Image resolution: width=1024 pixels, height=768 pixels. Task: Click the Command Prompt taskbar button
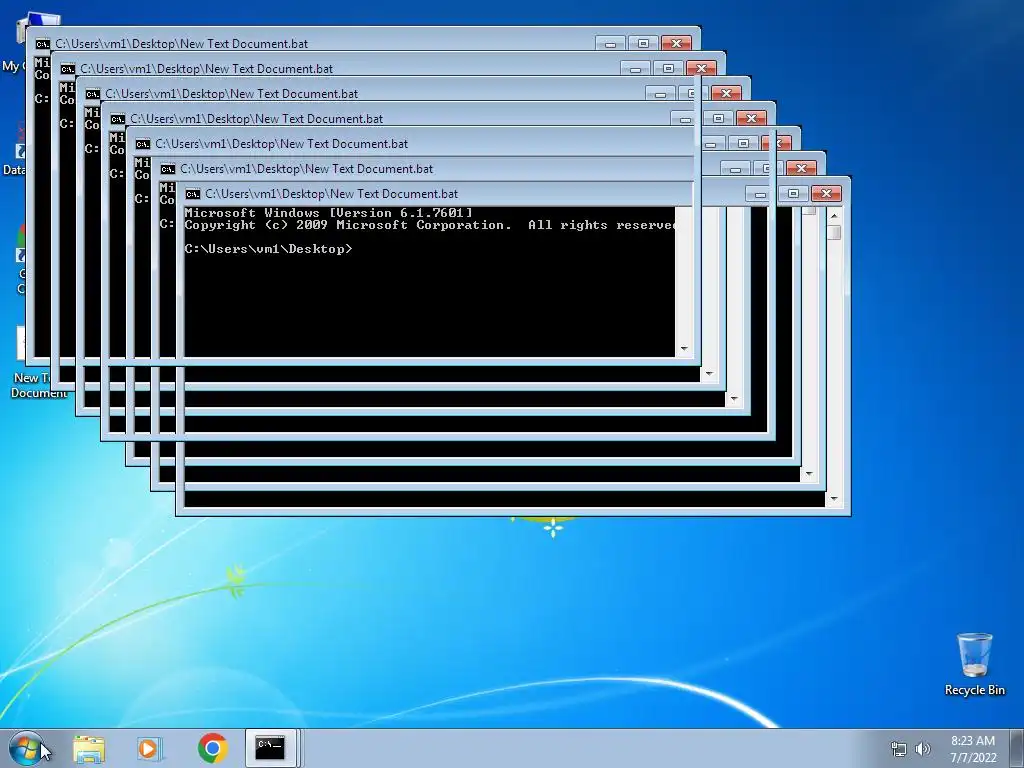[270, 748]
